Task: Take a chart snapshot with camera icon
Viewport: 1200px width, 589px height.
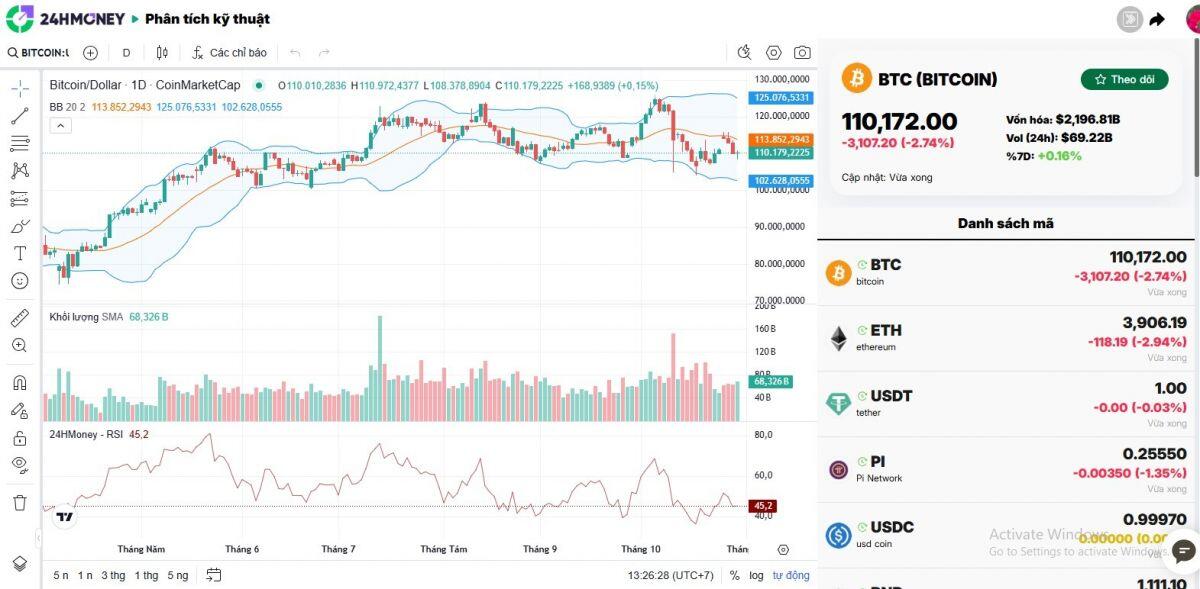Action: (802, 52)
